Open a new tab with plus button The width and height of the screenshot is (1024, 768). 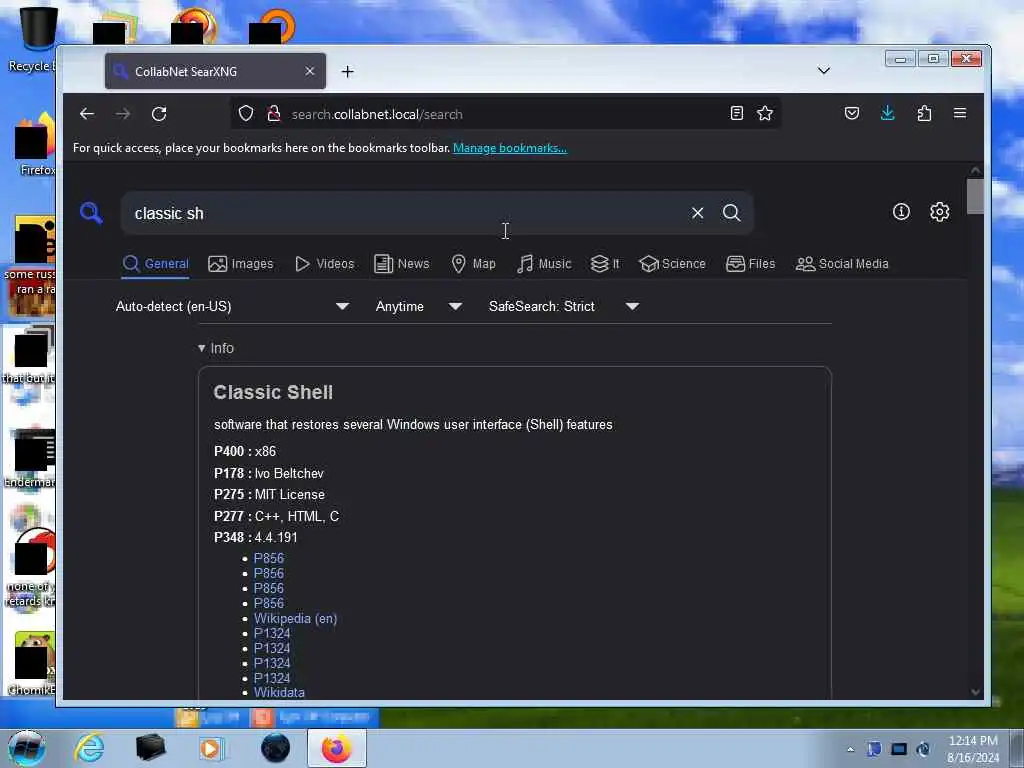[x=347, y=71]
